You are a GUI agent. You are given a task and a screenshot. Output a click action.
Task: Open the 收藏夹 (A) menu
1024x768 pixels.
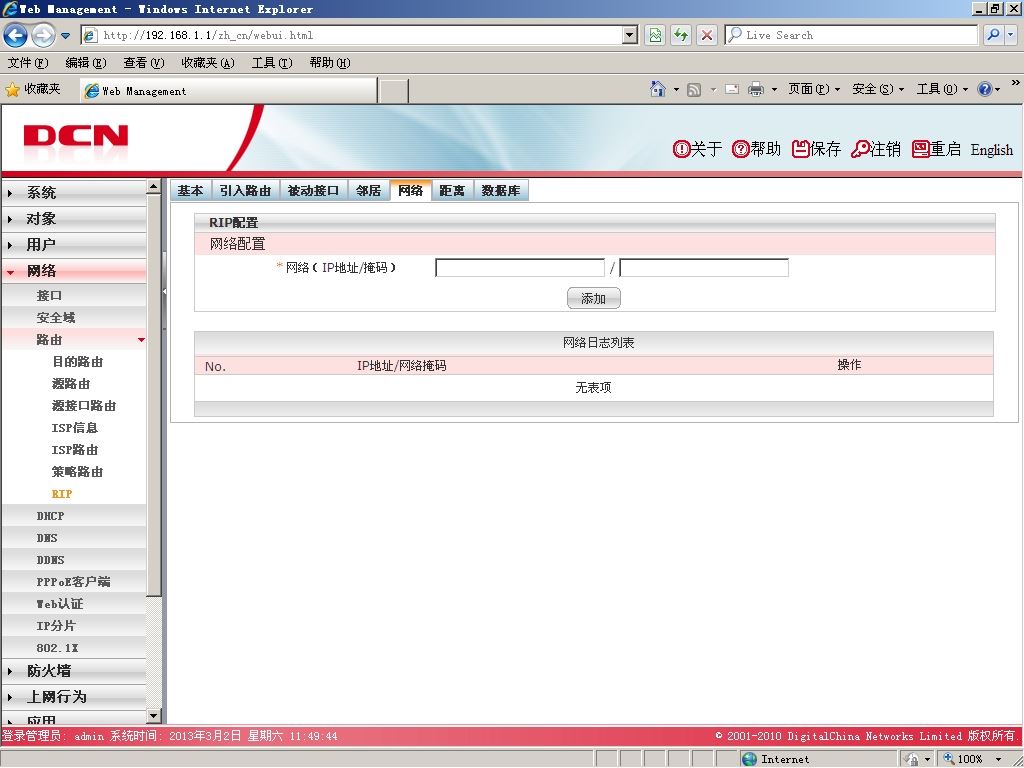208,63
